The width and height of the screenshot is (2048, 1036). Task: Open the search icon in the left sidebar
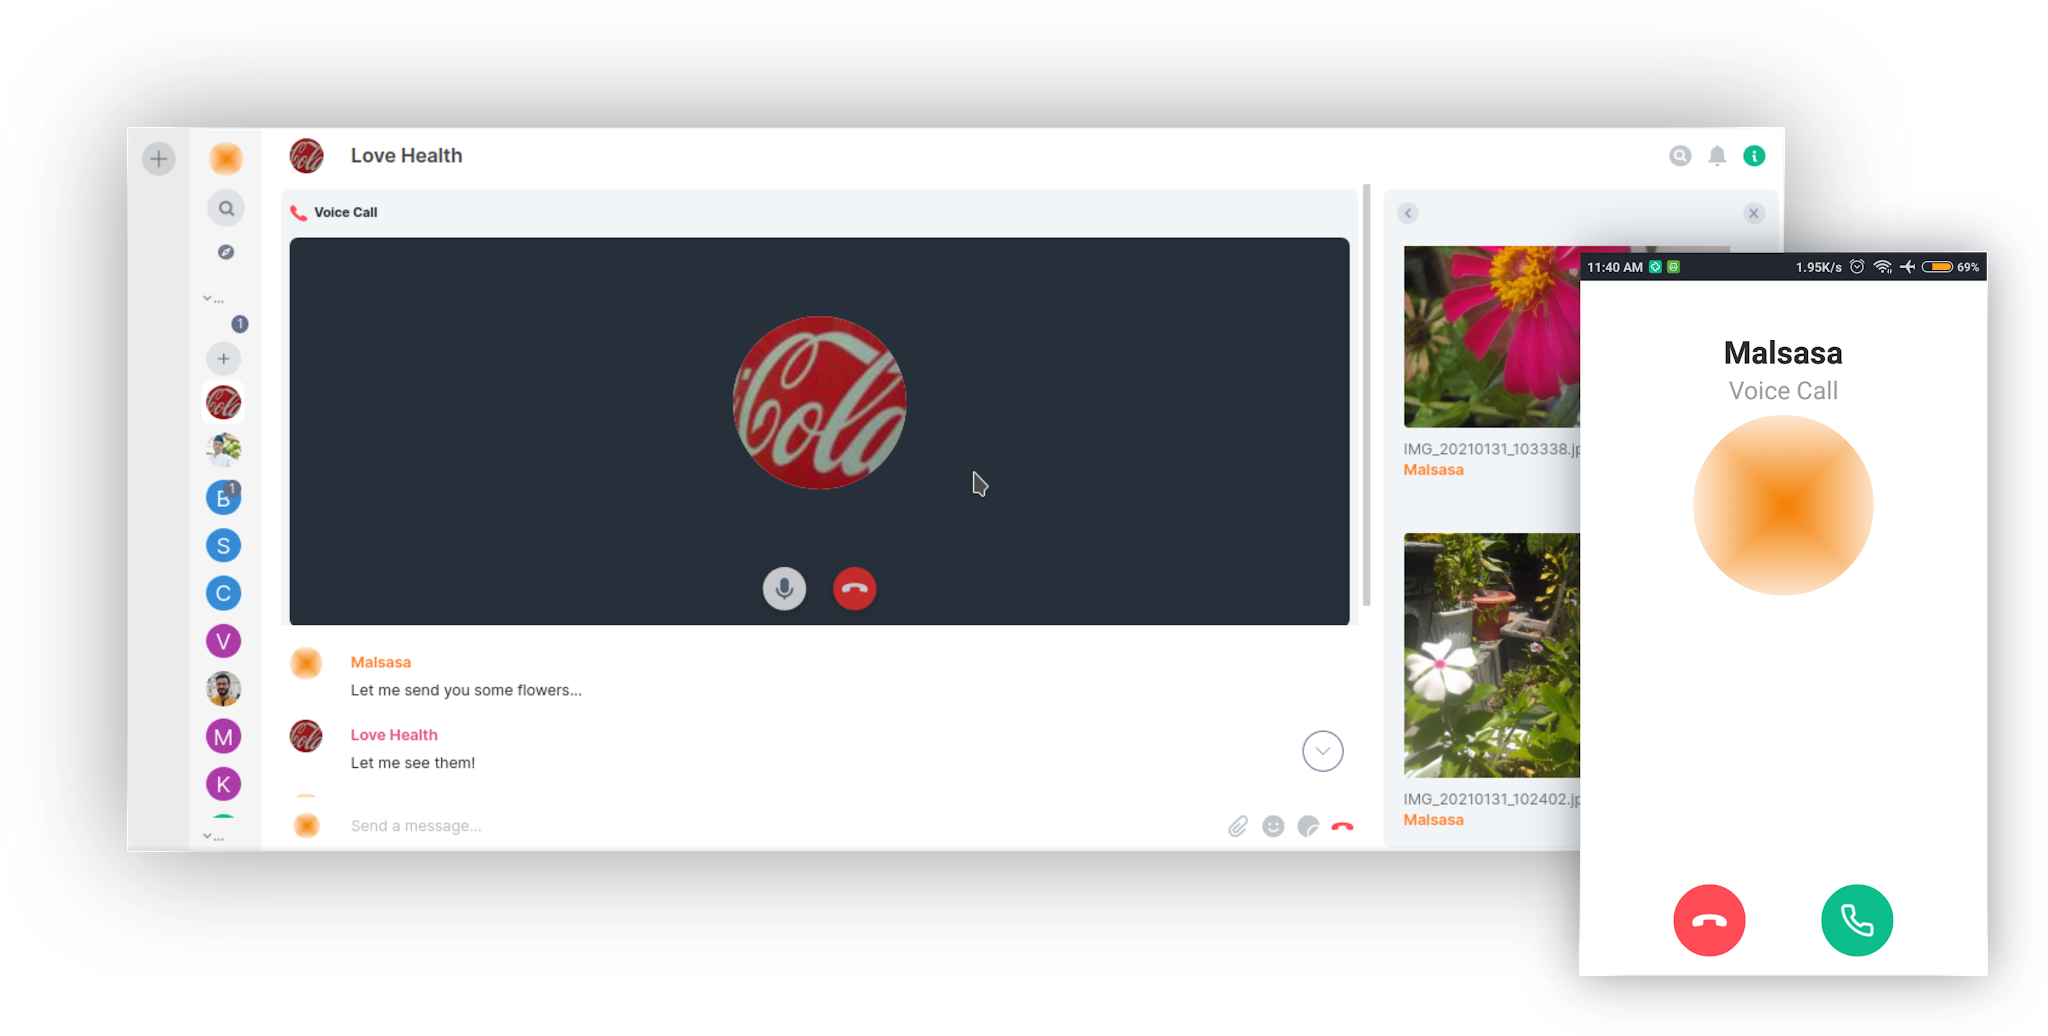226,208
